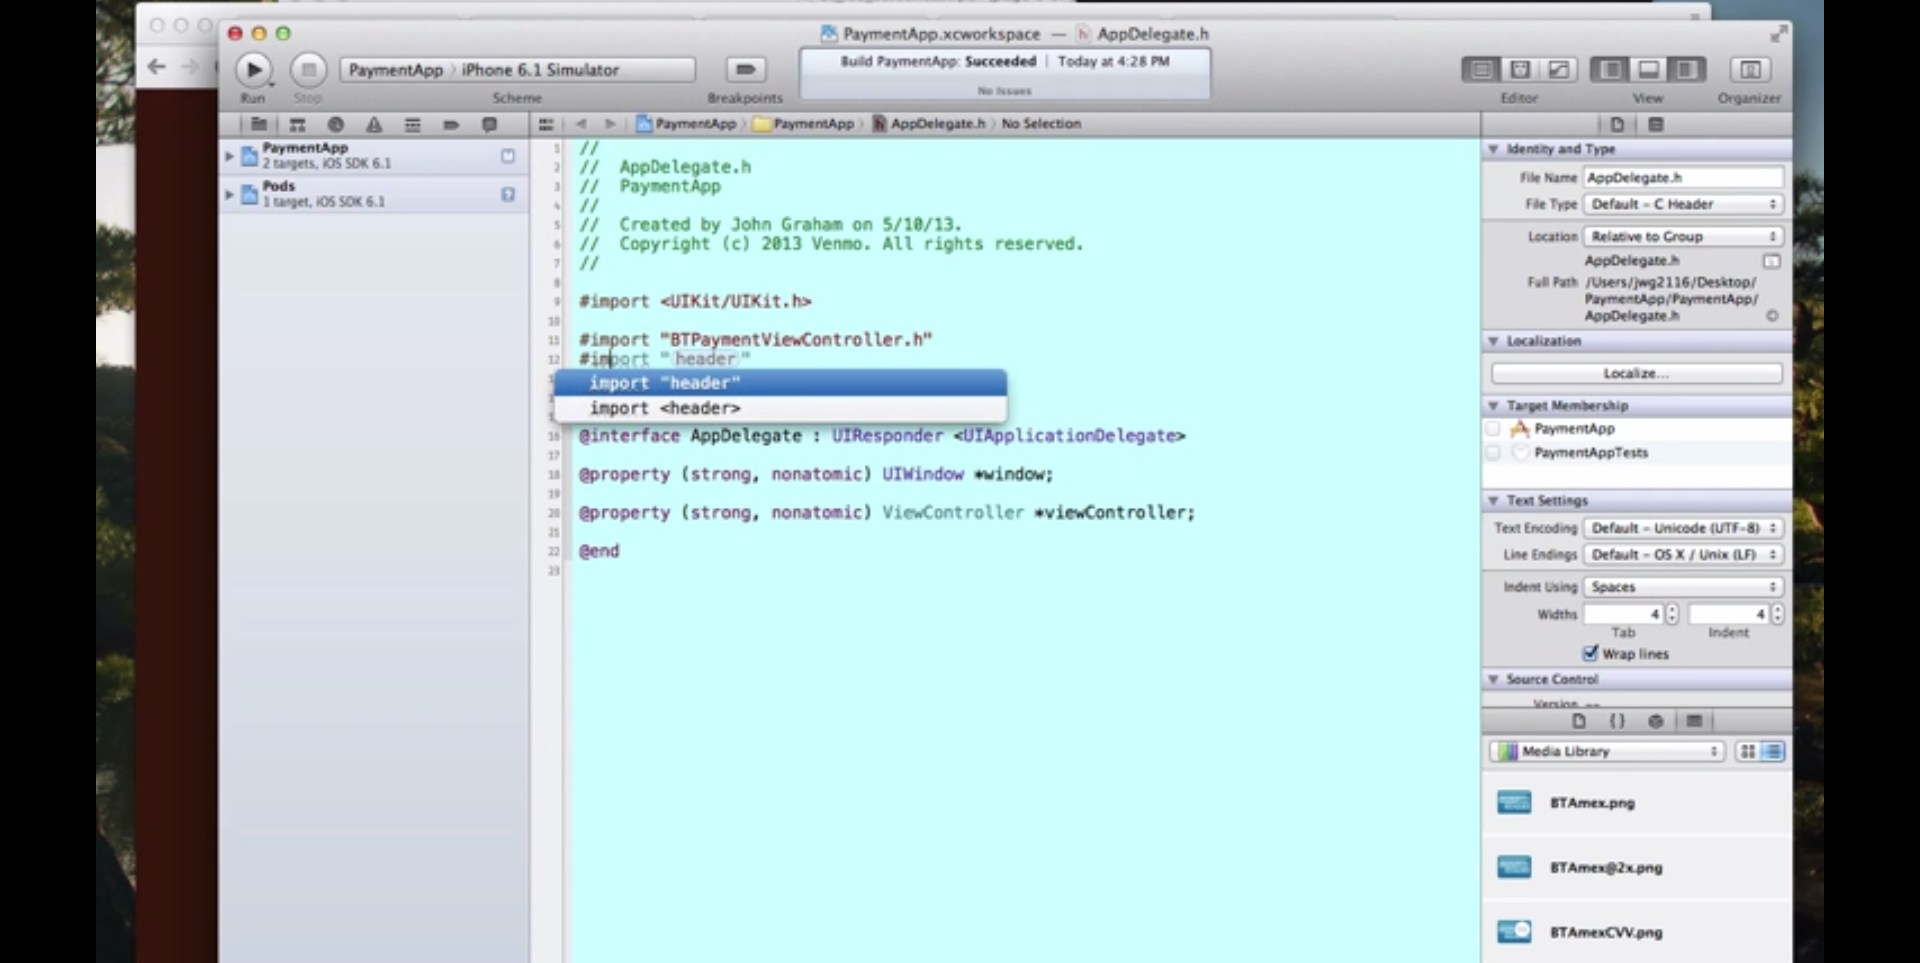Click the Run button
Image resolution: width=1920 pixels, height=963 pixels.
tap(255, 69)
